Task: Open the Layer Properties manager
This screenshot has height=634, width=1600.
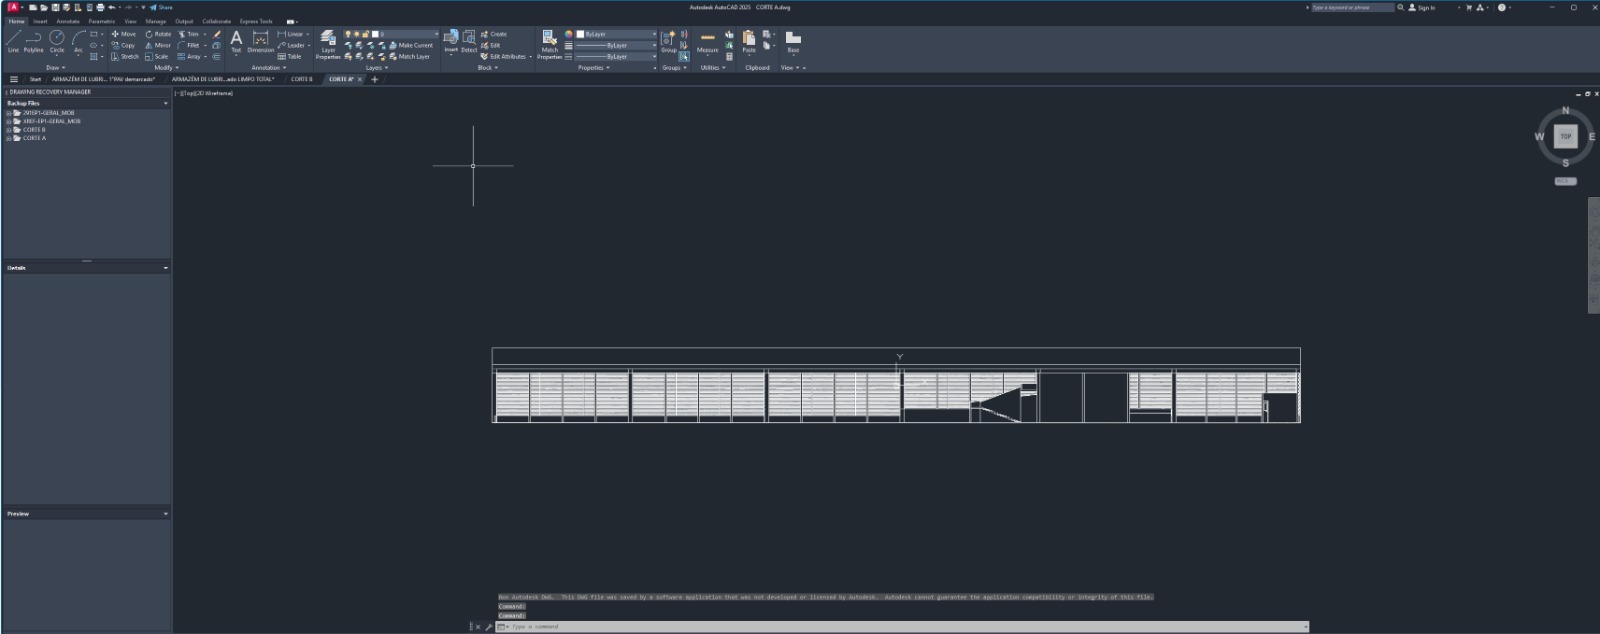Action: [x=328, y=40]
